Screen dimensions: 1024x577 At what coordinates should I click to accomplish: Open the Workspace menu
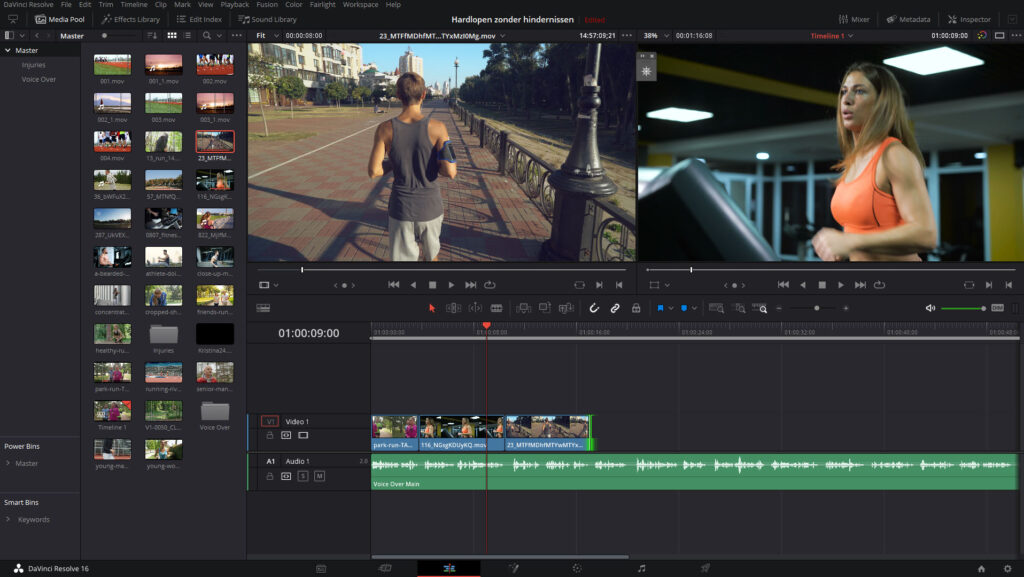[x=360, y=5]
